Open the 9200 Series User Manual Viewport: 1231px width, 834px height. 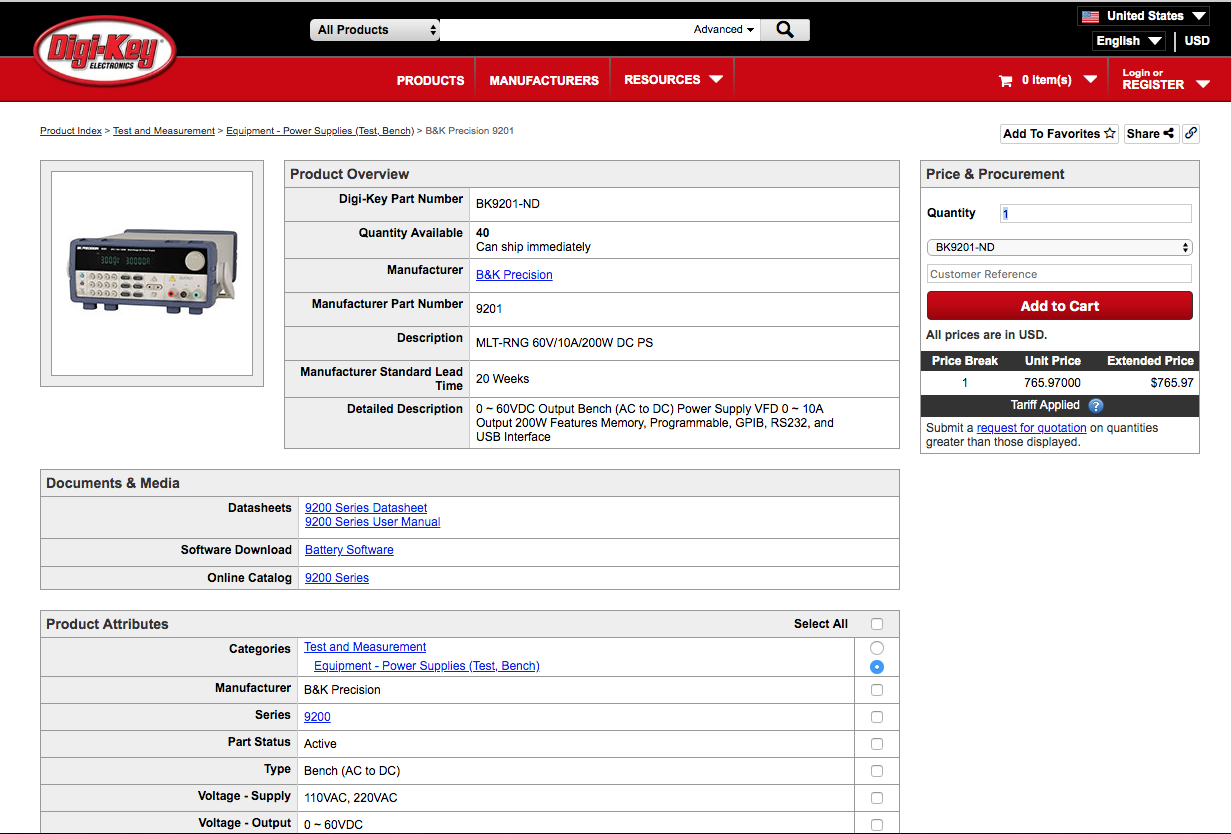372,522
